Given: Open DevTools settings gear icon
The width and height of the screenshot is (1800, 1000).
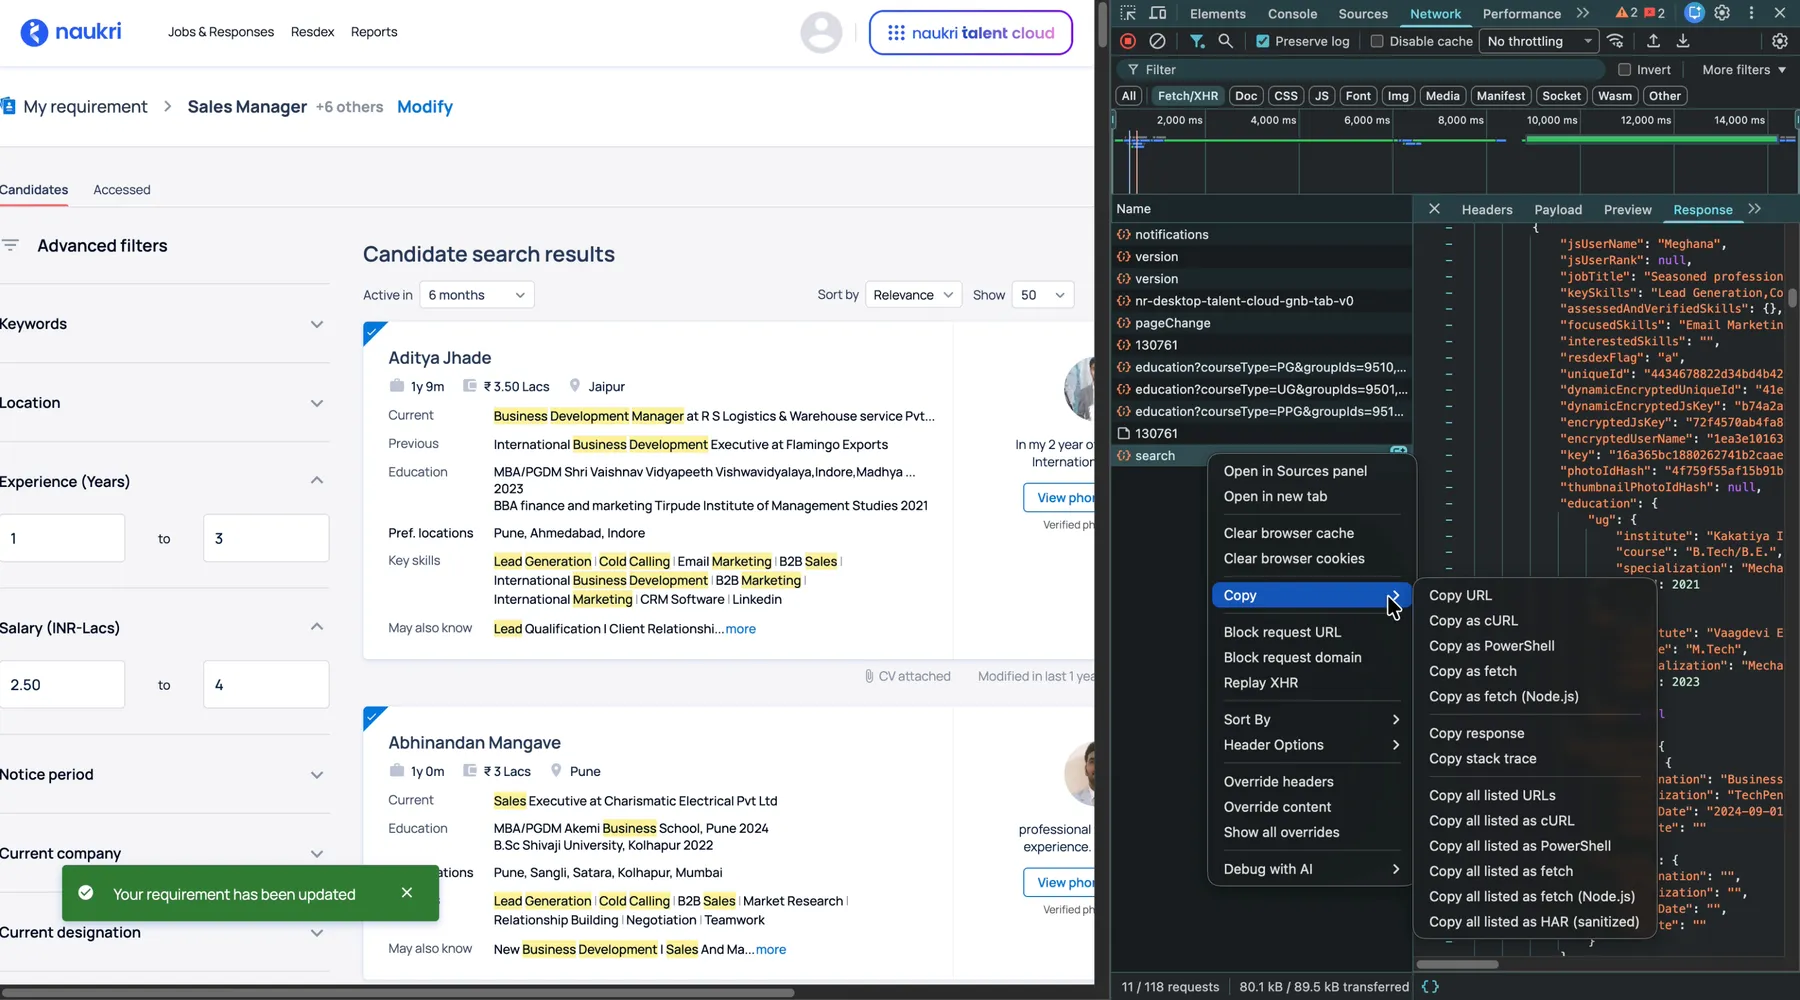Looking at the screenshot, I should (x=1722, y=13).
